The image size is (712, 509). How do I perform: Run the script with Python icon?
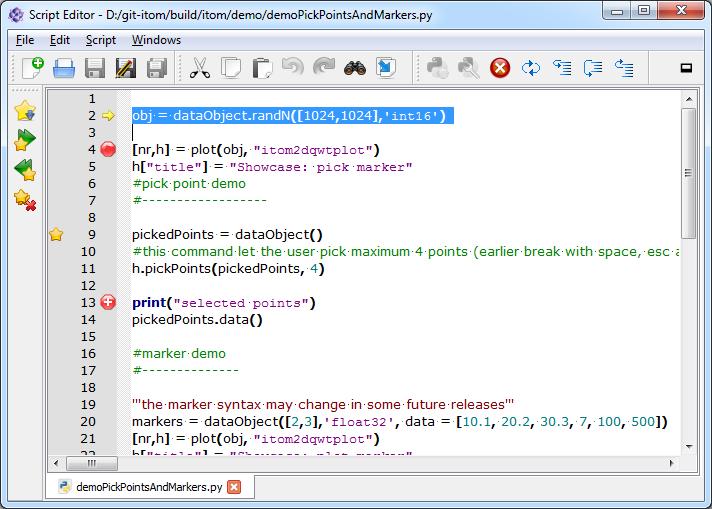[438, 68]
